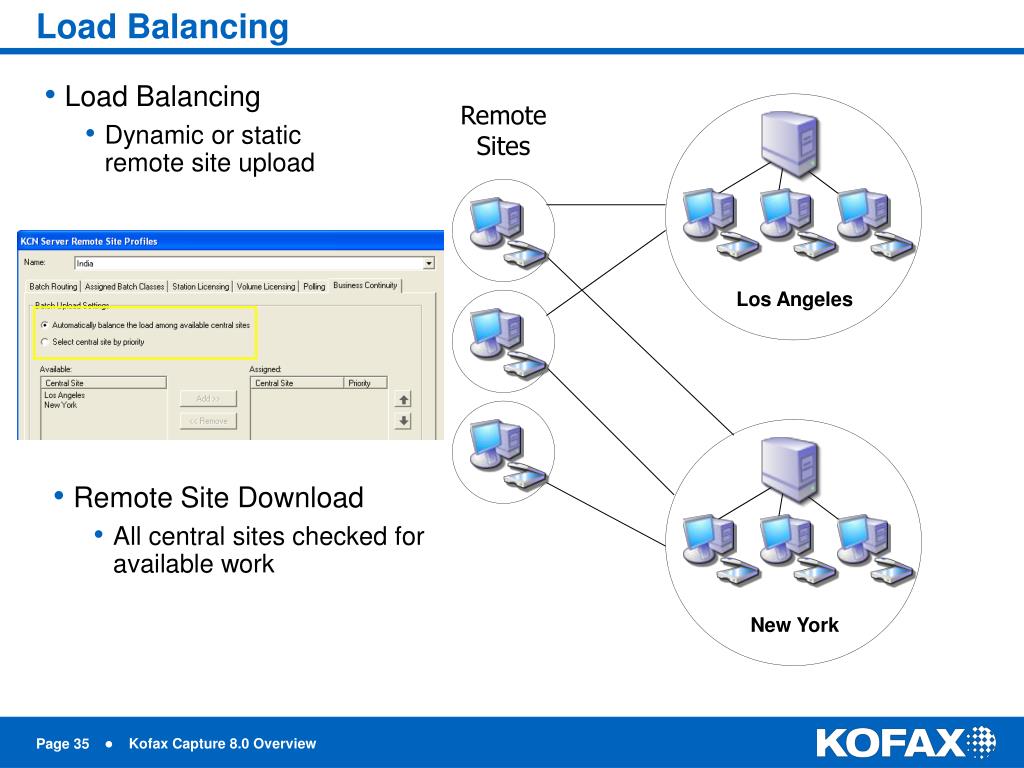1024x768 pixels.
Task: Click the top remote site workstation icon
Action: tap(509, 232)
